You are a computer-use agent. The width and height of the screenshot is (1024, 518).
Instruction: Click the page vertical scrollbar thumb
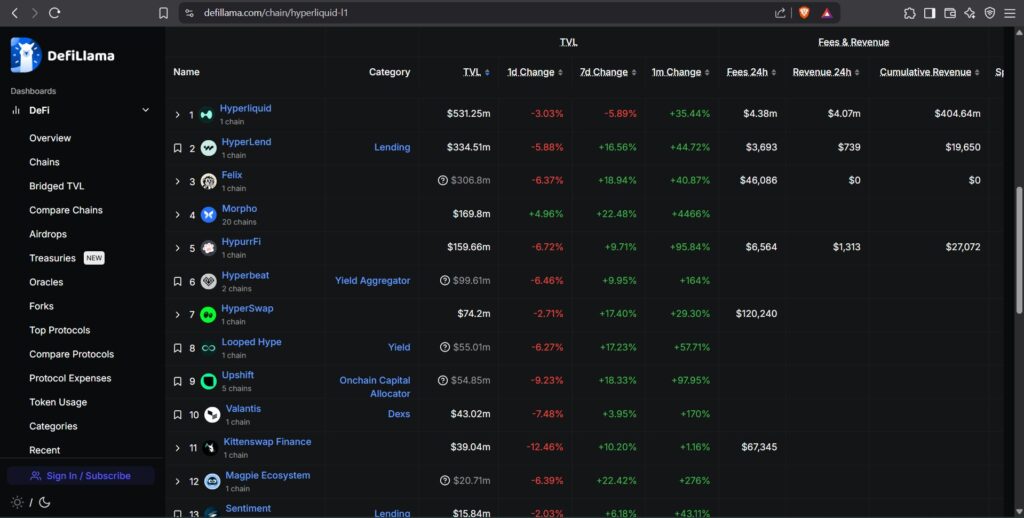coord(1019,251)
